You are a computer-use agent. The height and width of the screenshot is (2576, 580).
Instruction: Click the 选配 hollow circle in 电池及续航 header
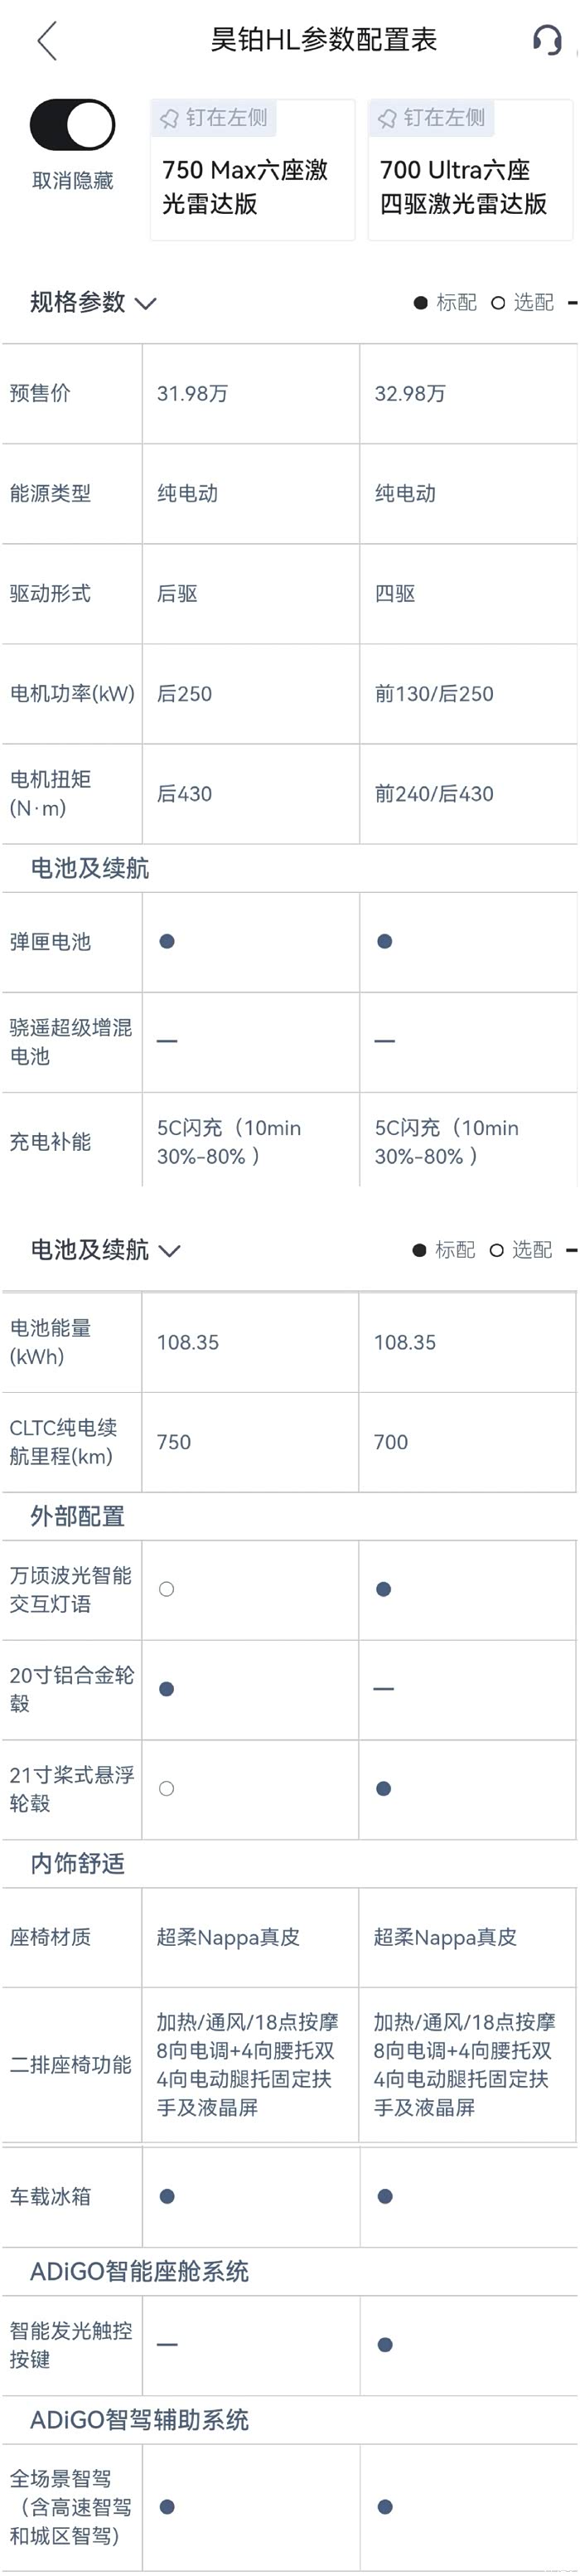(x=496, y=1250)
